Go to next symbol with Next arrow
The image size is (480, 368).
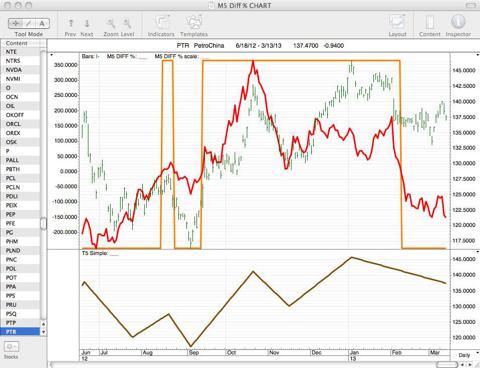click(x=87, y=23)
